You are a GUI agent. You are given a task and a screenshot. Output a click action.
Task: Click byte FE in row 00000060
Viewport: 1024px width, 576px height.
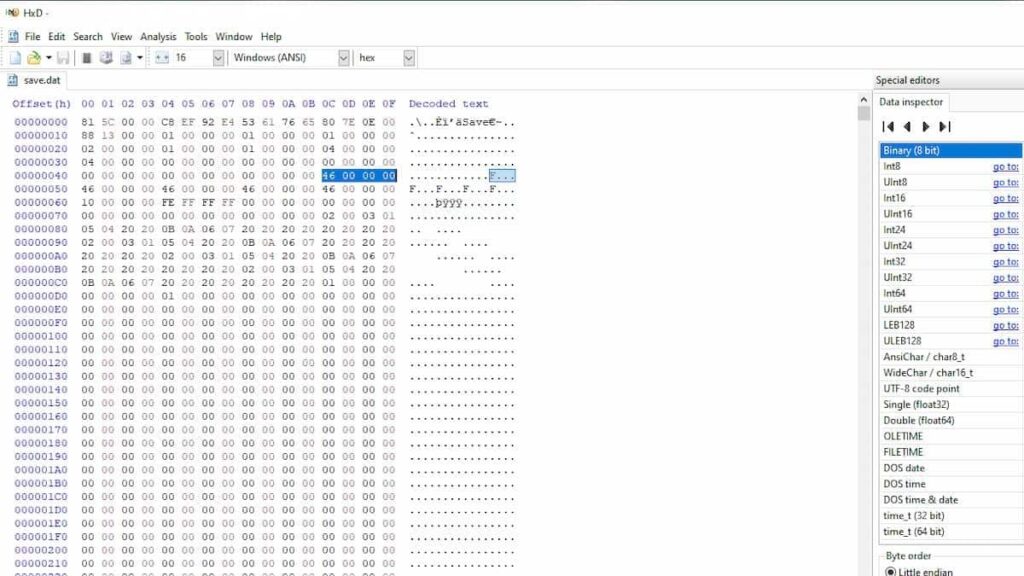click(x=168, y=202)
